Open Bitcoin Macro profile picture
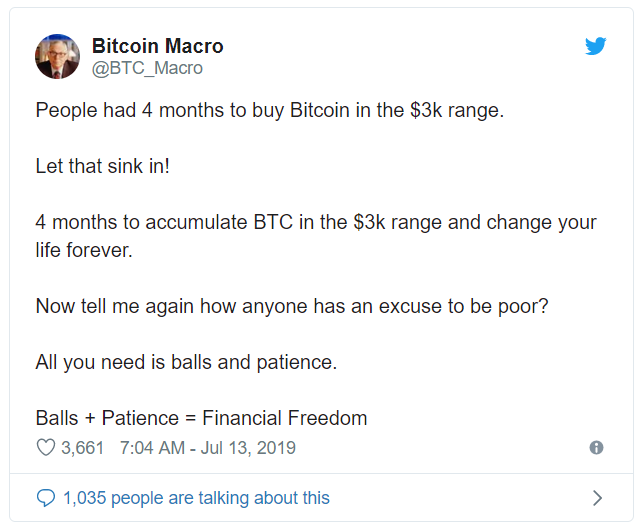The width and height of the screenshot is (642, 528). tap(57, 56)
